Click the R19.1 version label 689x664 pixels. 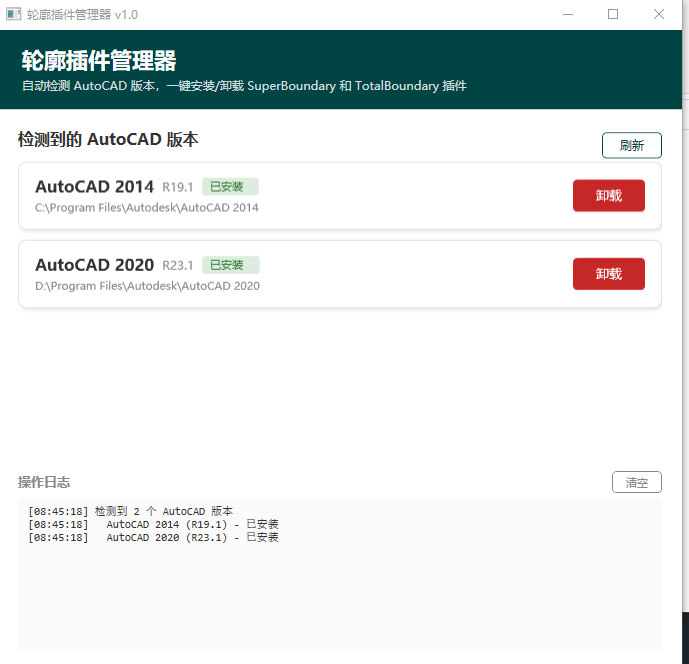tap(178, 188)
